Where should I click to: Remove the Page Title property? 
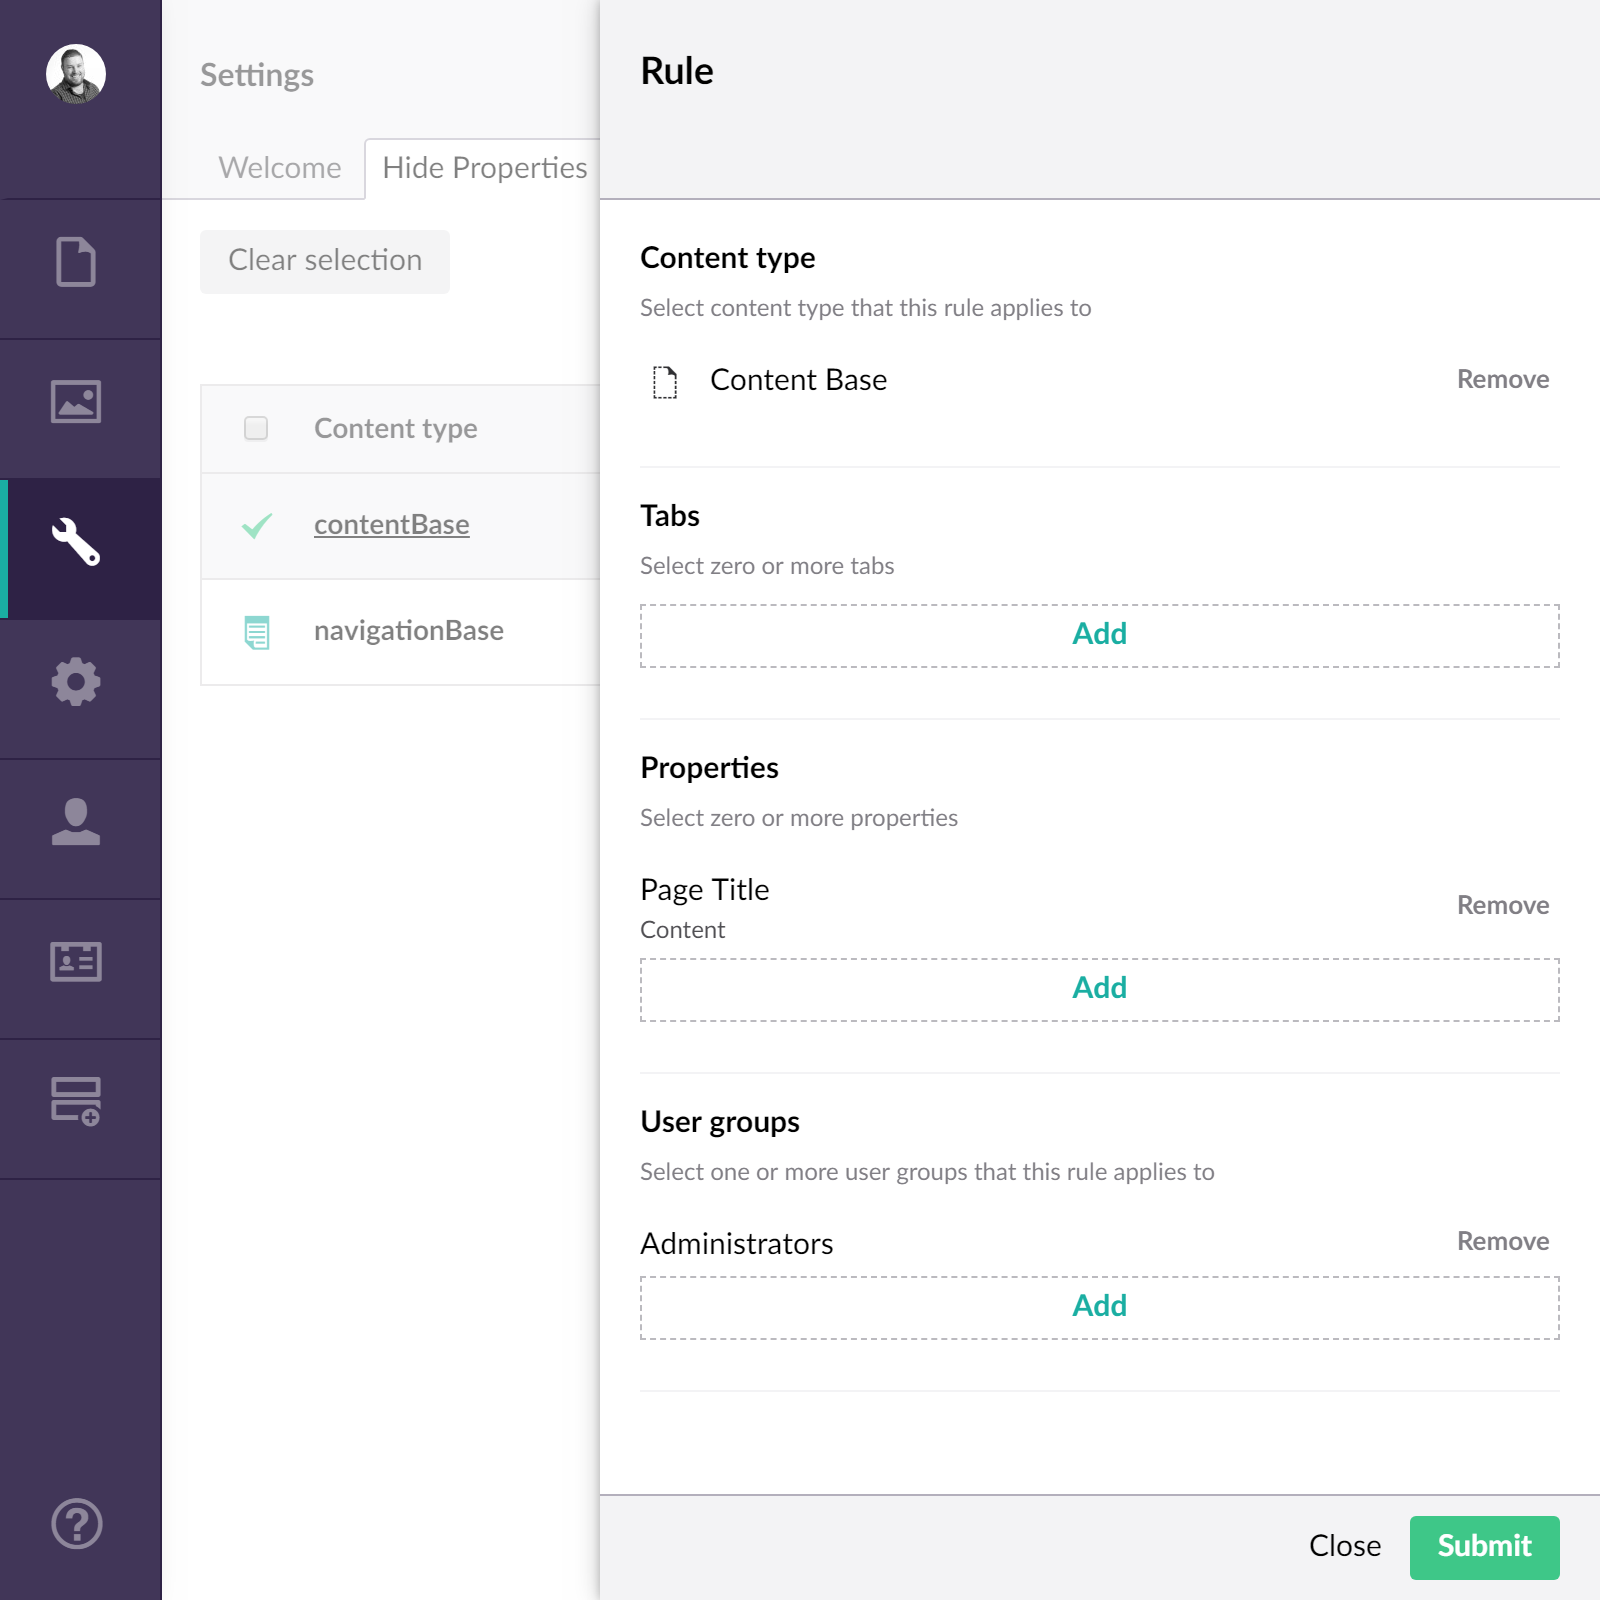point(1503,906)
